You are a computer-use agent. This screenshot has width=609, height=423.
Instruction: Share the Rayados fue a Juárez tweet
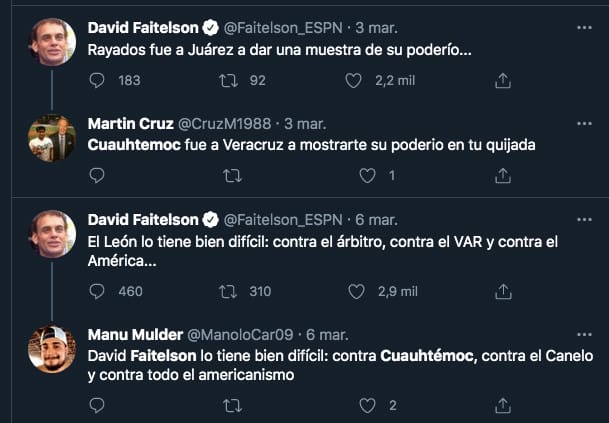503,80
